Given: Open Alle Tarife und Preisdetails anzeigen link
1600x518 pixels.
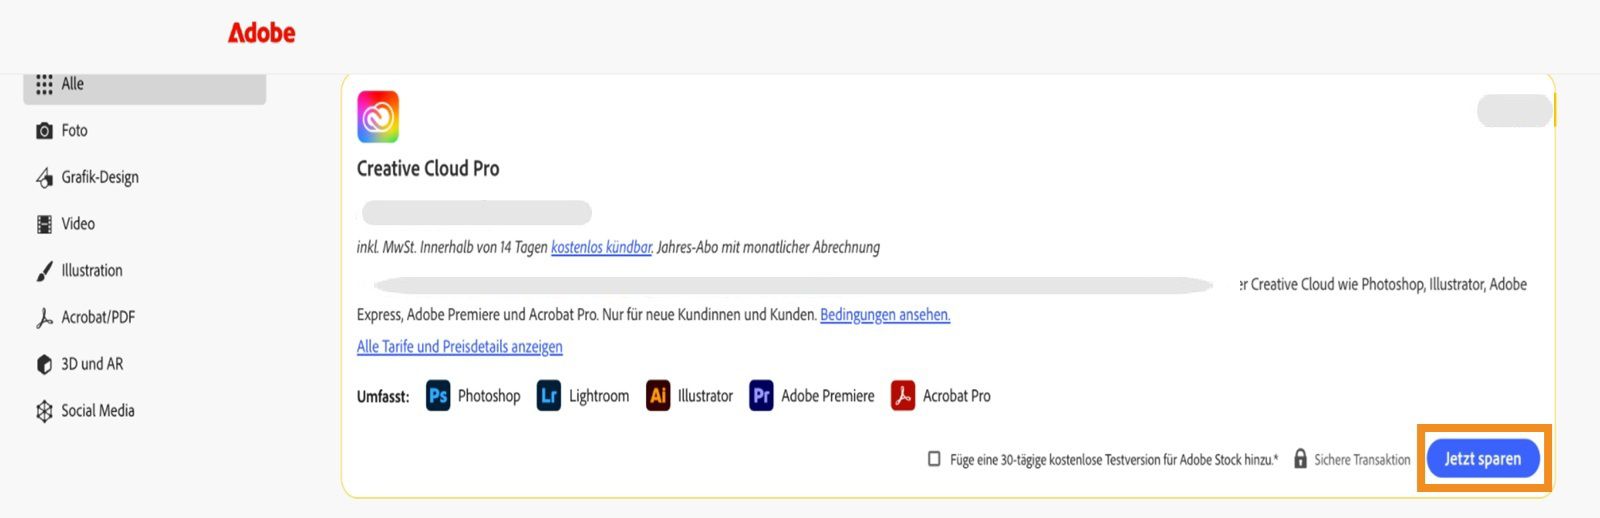Looking at the screenshot, I should tap(460, 347).
